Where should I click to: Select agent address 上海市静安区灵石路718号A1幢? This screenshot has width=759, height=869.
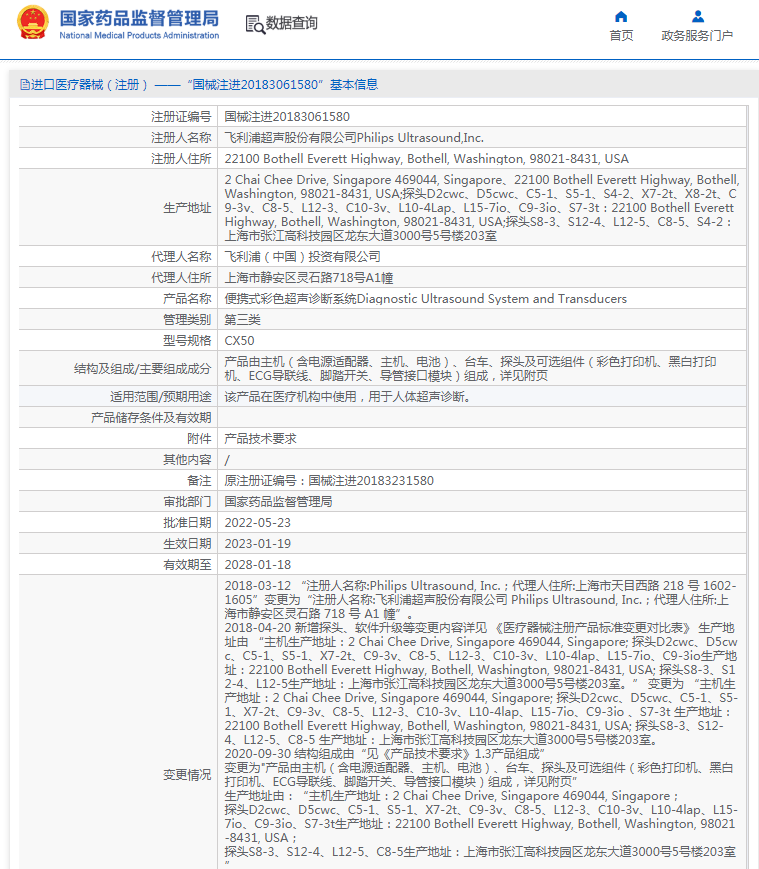point(309,278)
